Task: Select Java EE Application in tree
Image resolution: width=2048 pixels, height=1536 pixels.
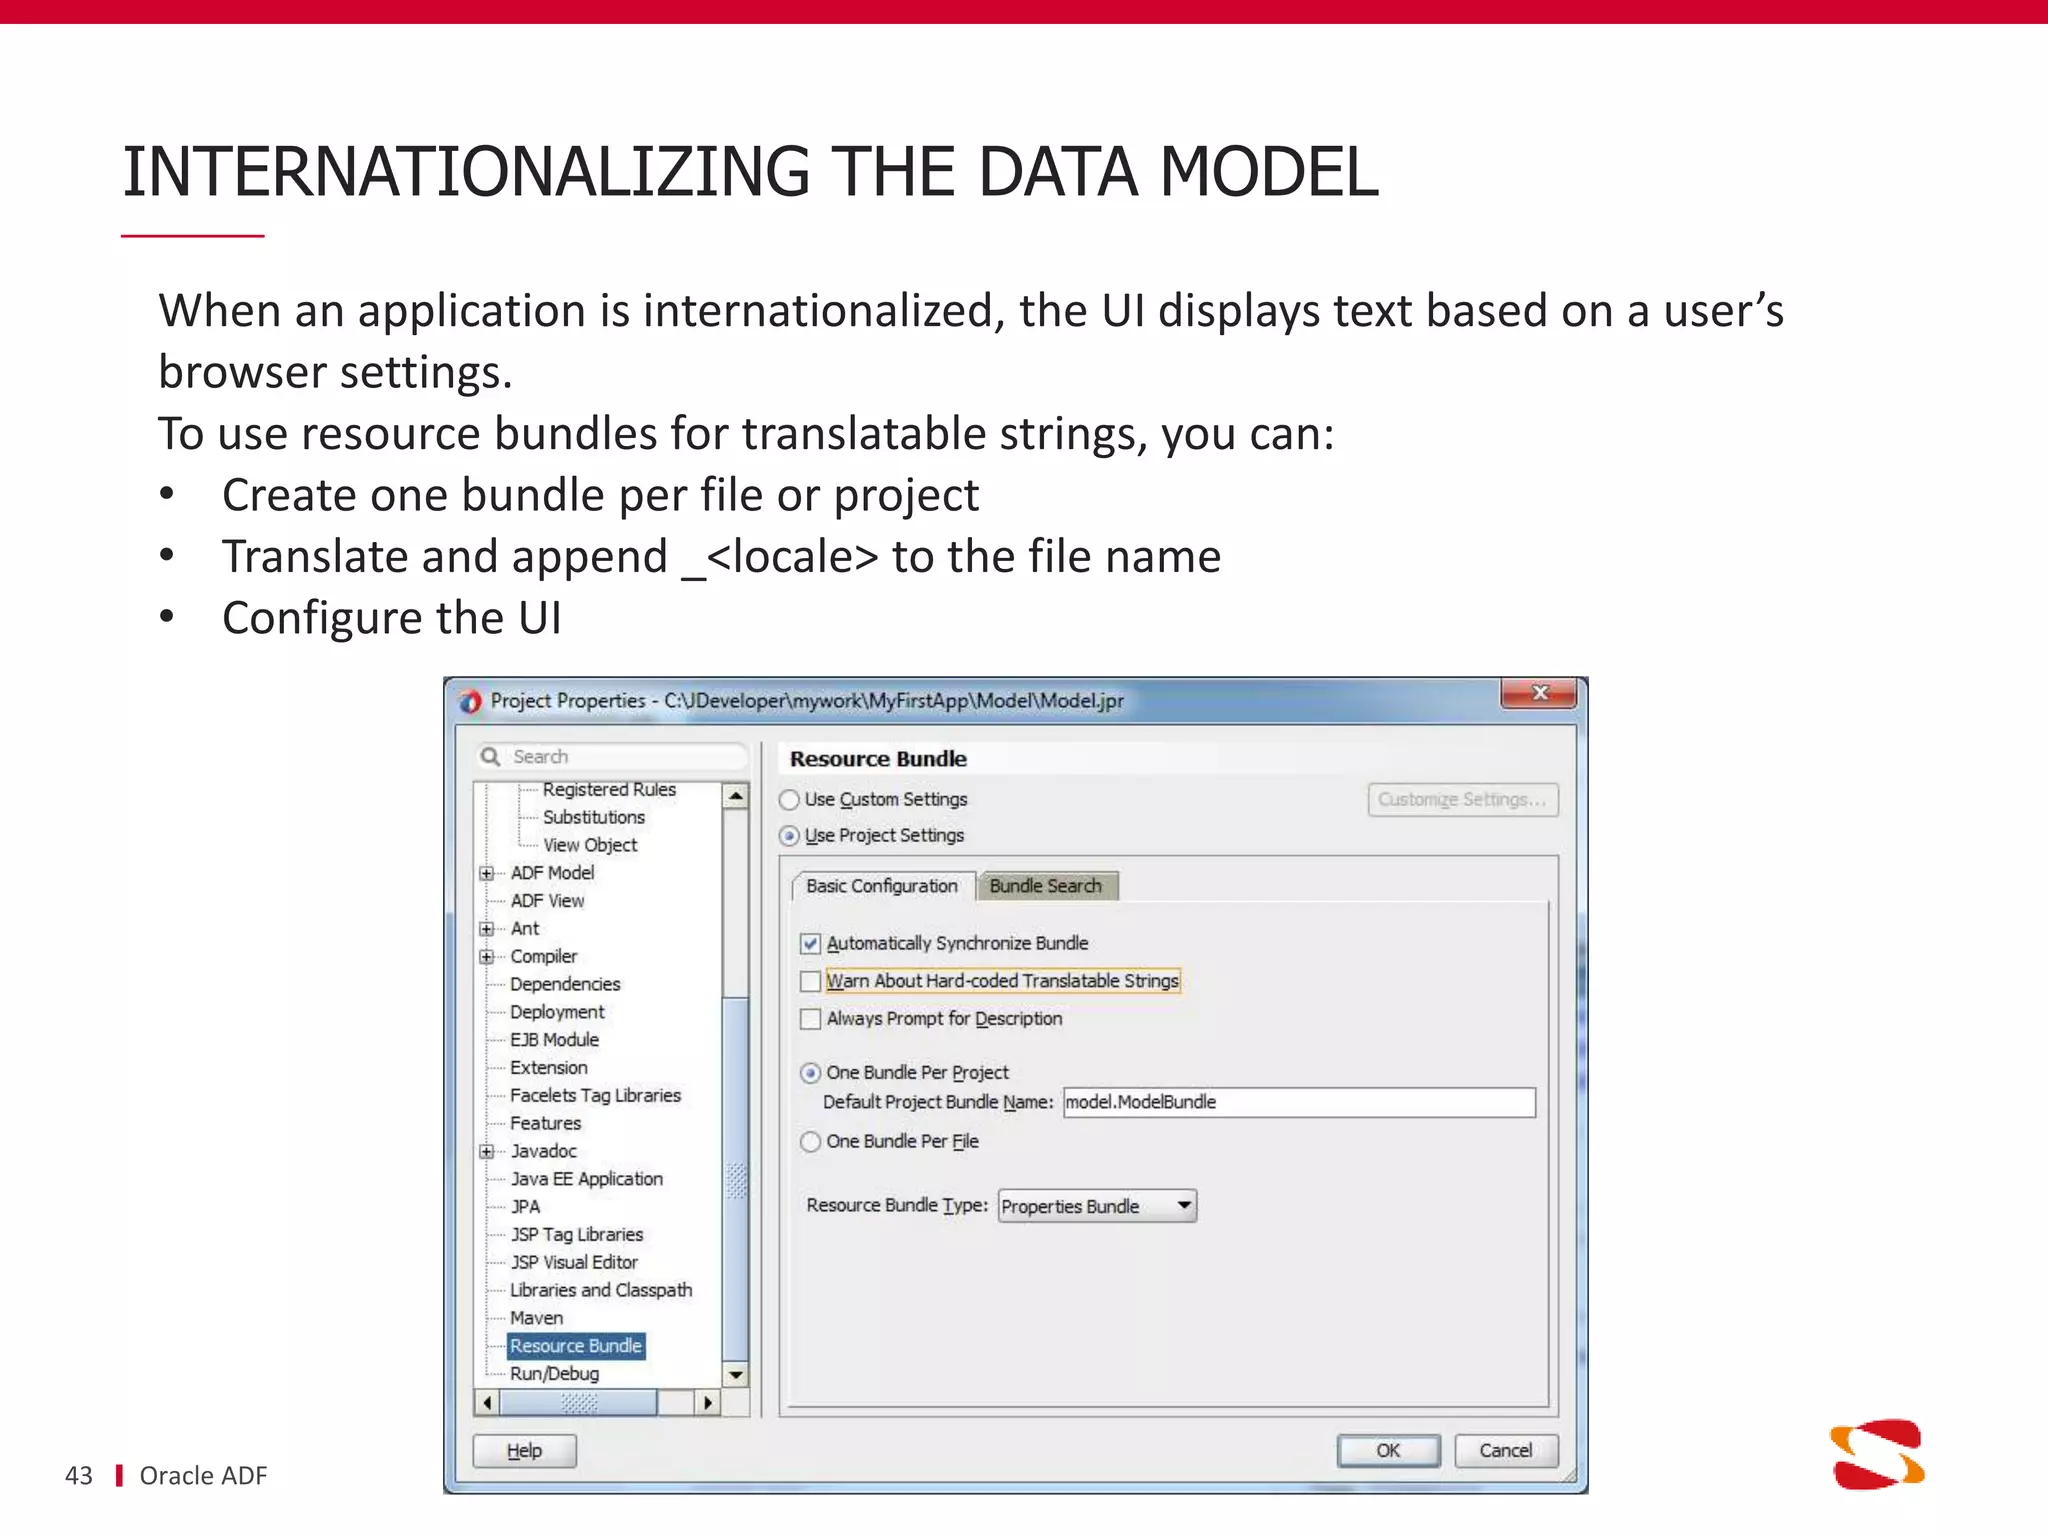Action: pos(586,1180)
